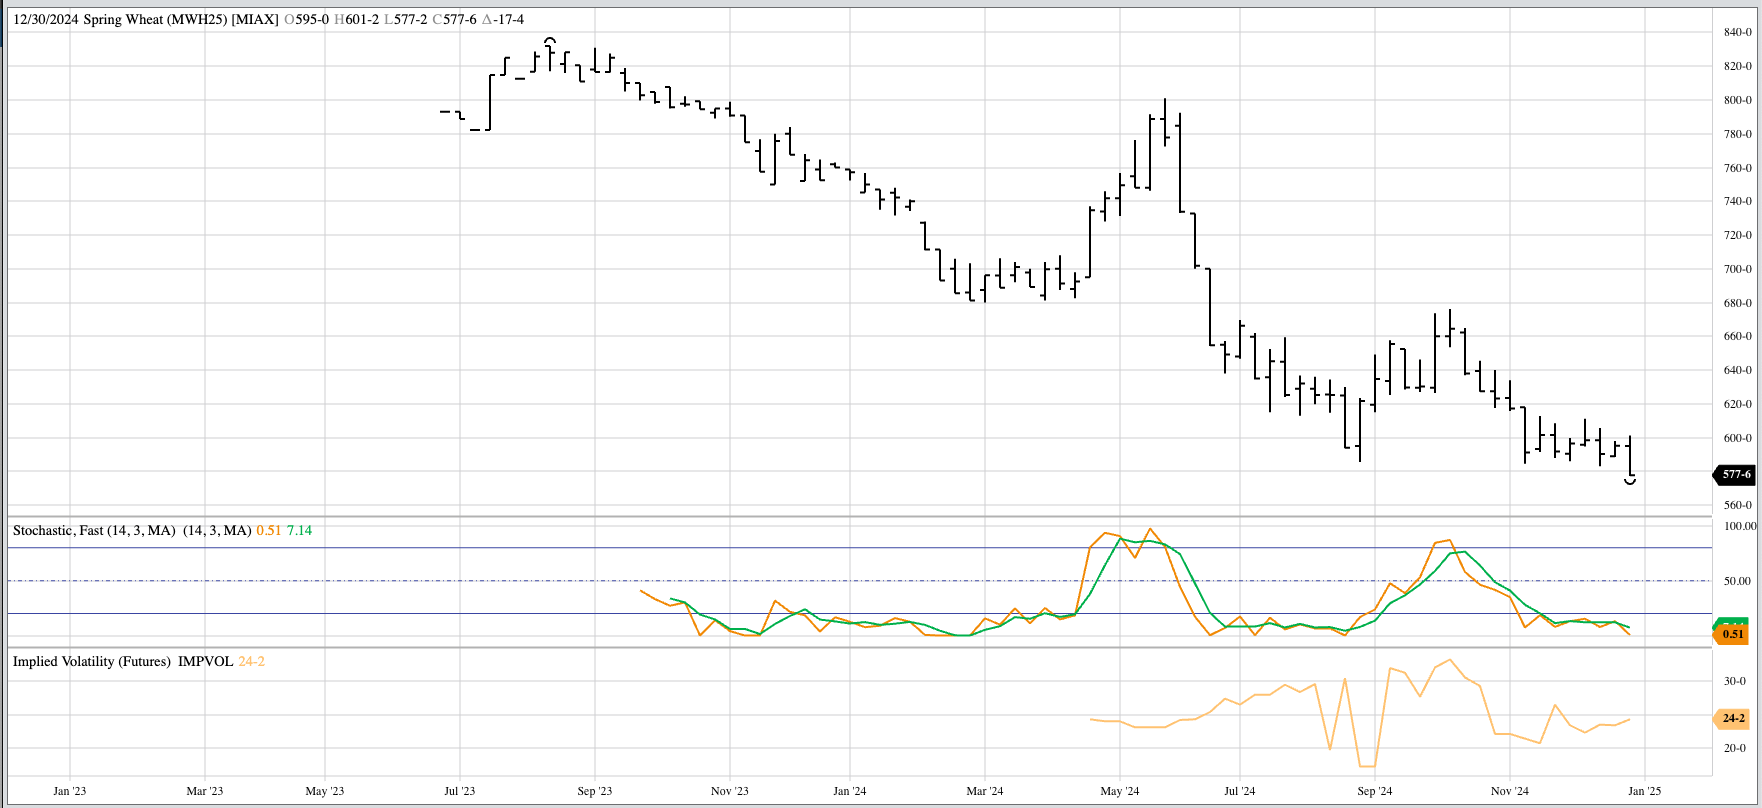Click the high marker arc above the peak bar

549,40
